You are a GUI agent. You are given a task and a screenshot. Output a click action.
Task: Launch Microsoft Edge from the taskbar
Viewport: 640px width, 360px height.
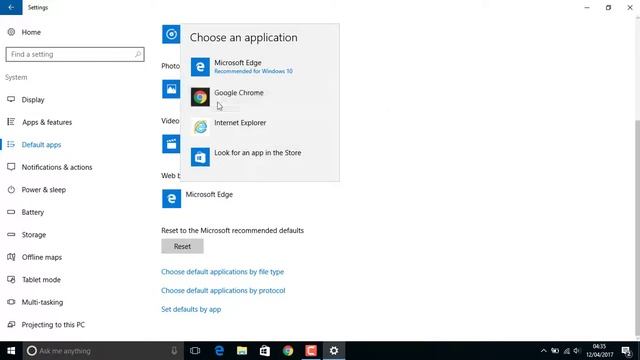point(219,351)
